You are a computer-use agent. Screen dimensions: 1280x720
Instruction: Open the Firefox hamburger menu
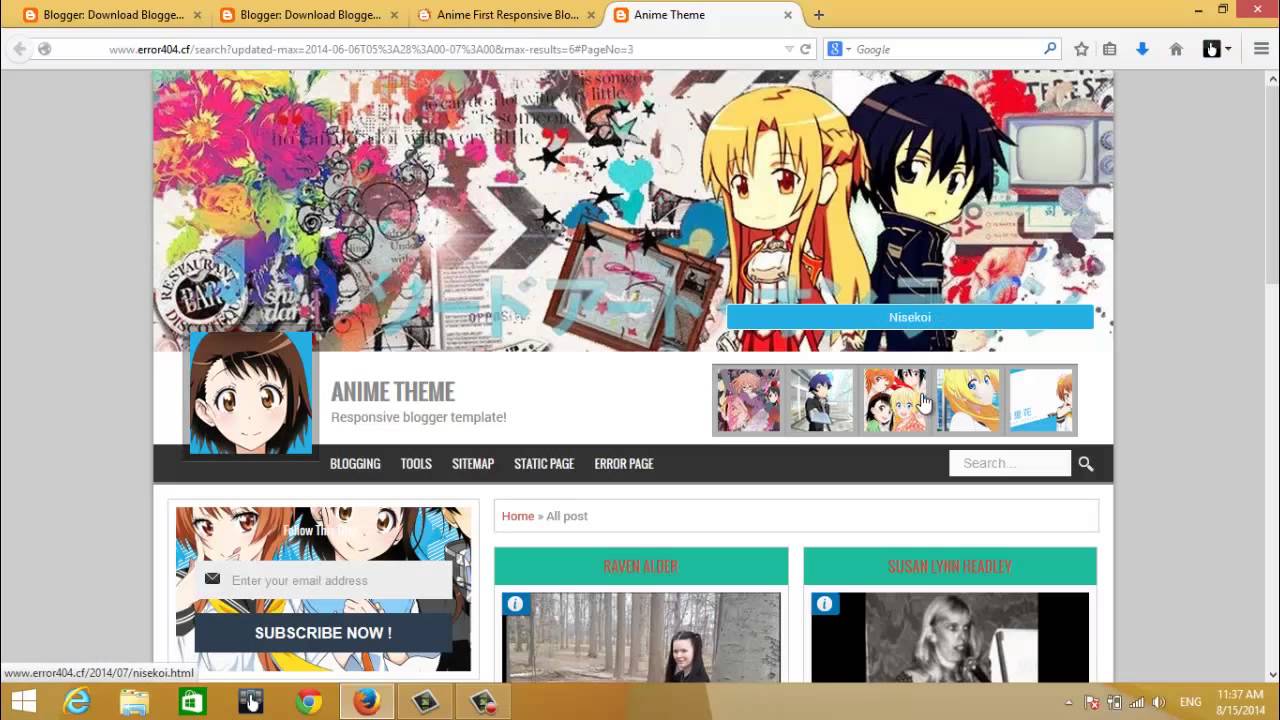click(1261, 49)
